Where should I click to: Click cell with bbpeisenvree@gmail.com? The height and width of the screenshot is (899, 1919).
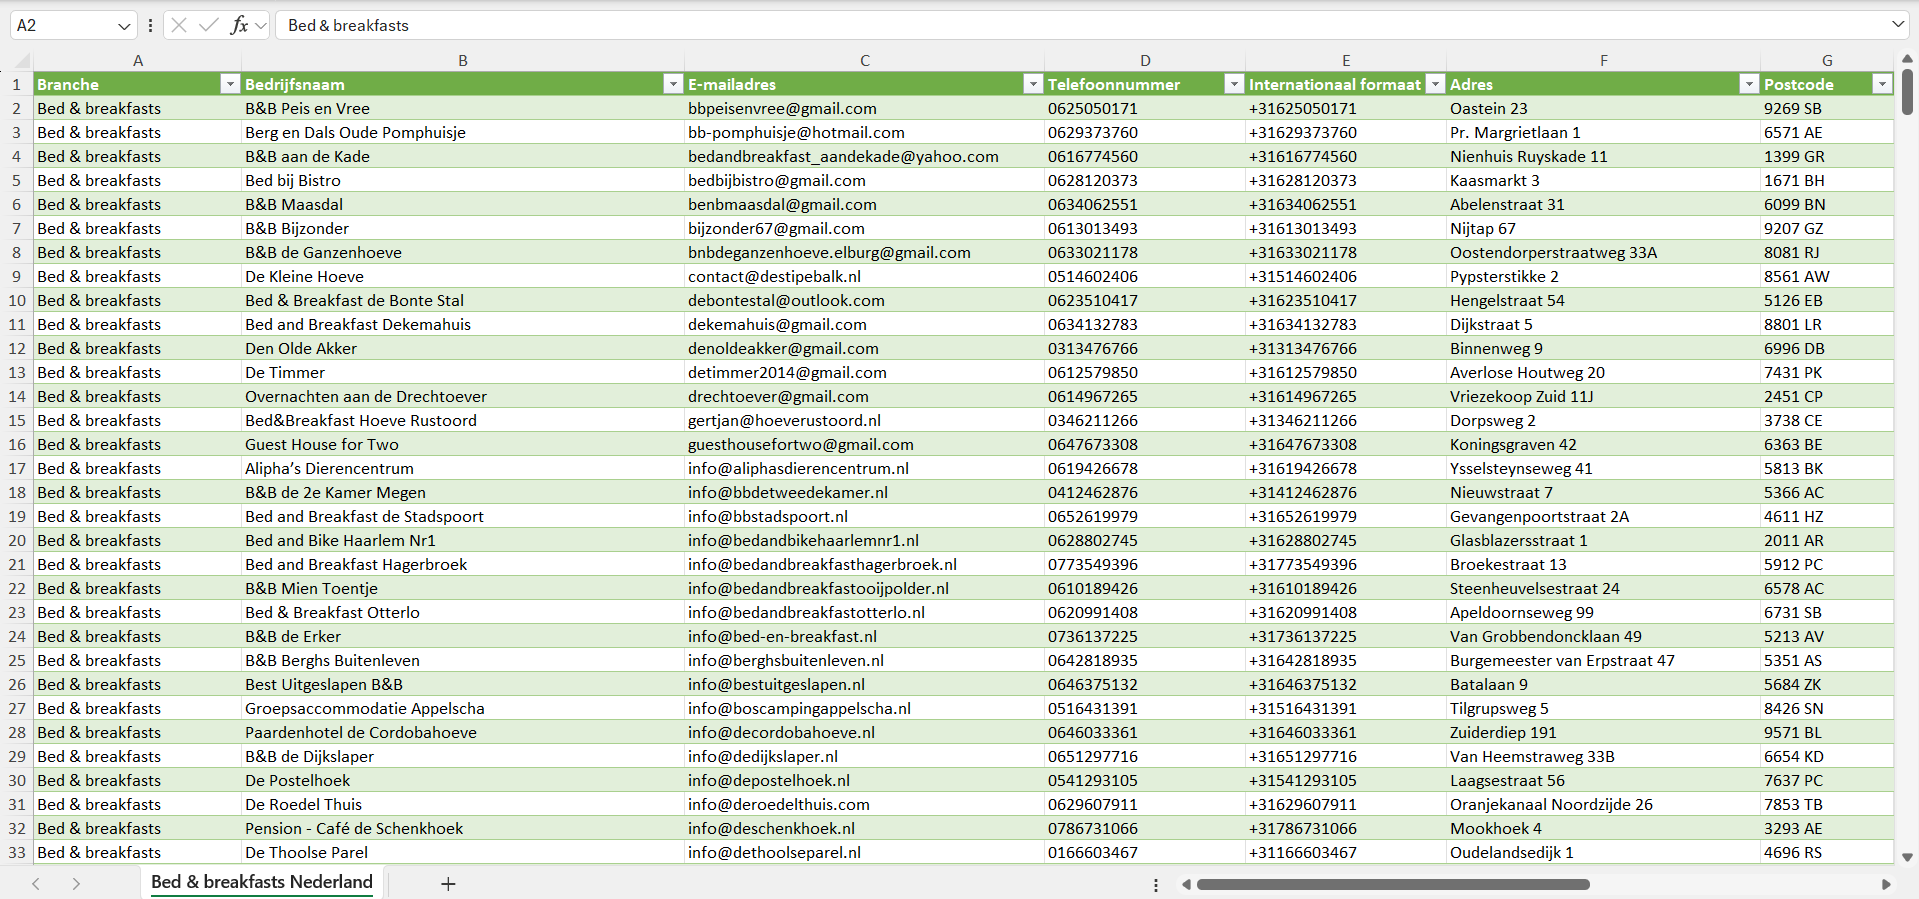[x=782, y=108]
